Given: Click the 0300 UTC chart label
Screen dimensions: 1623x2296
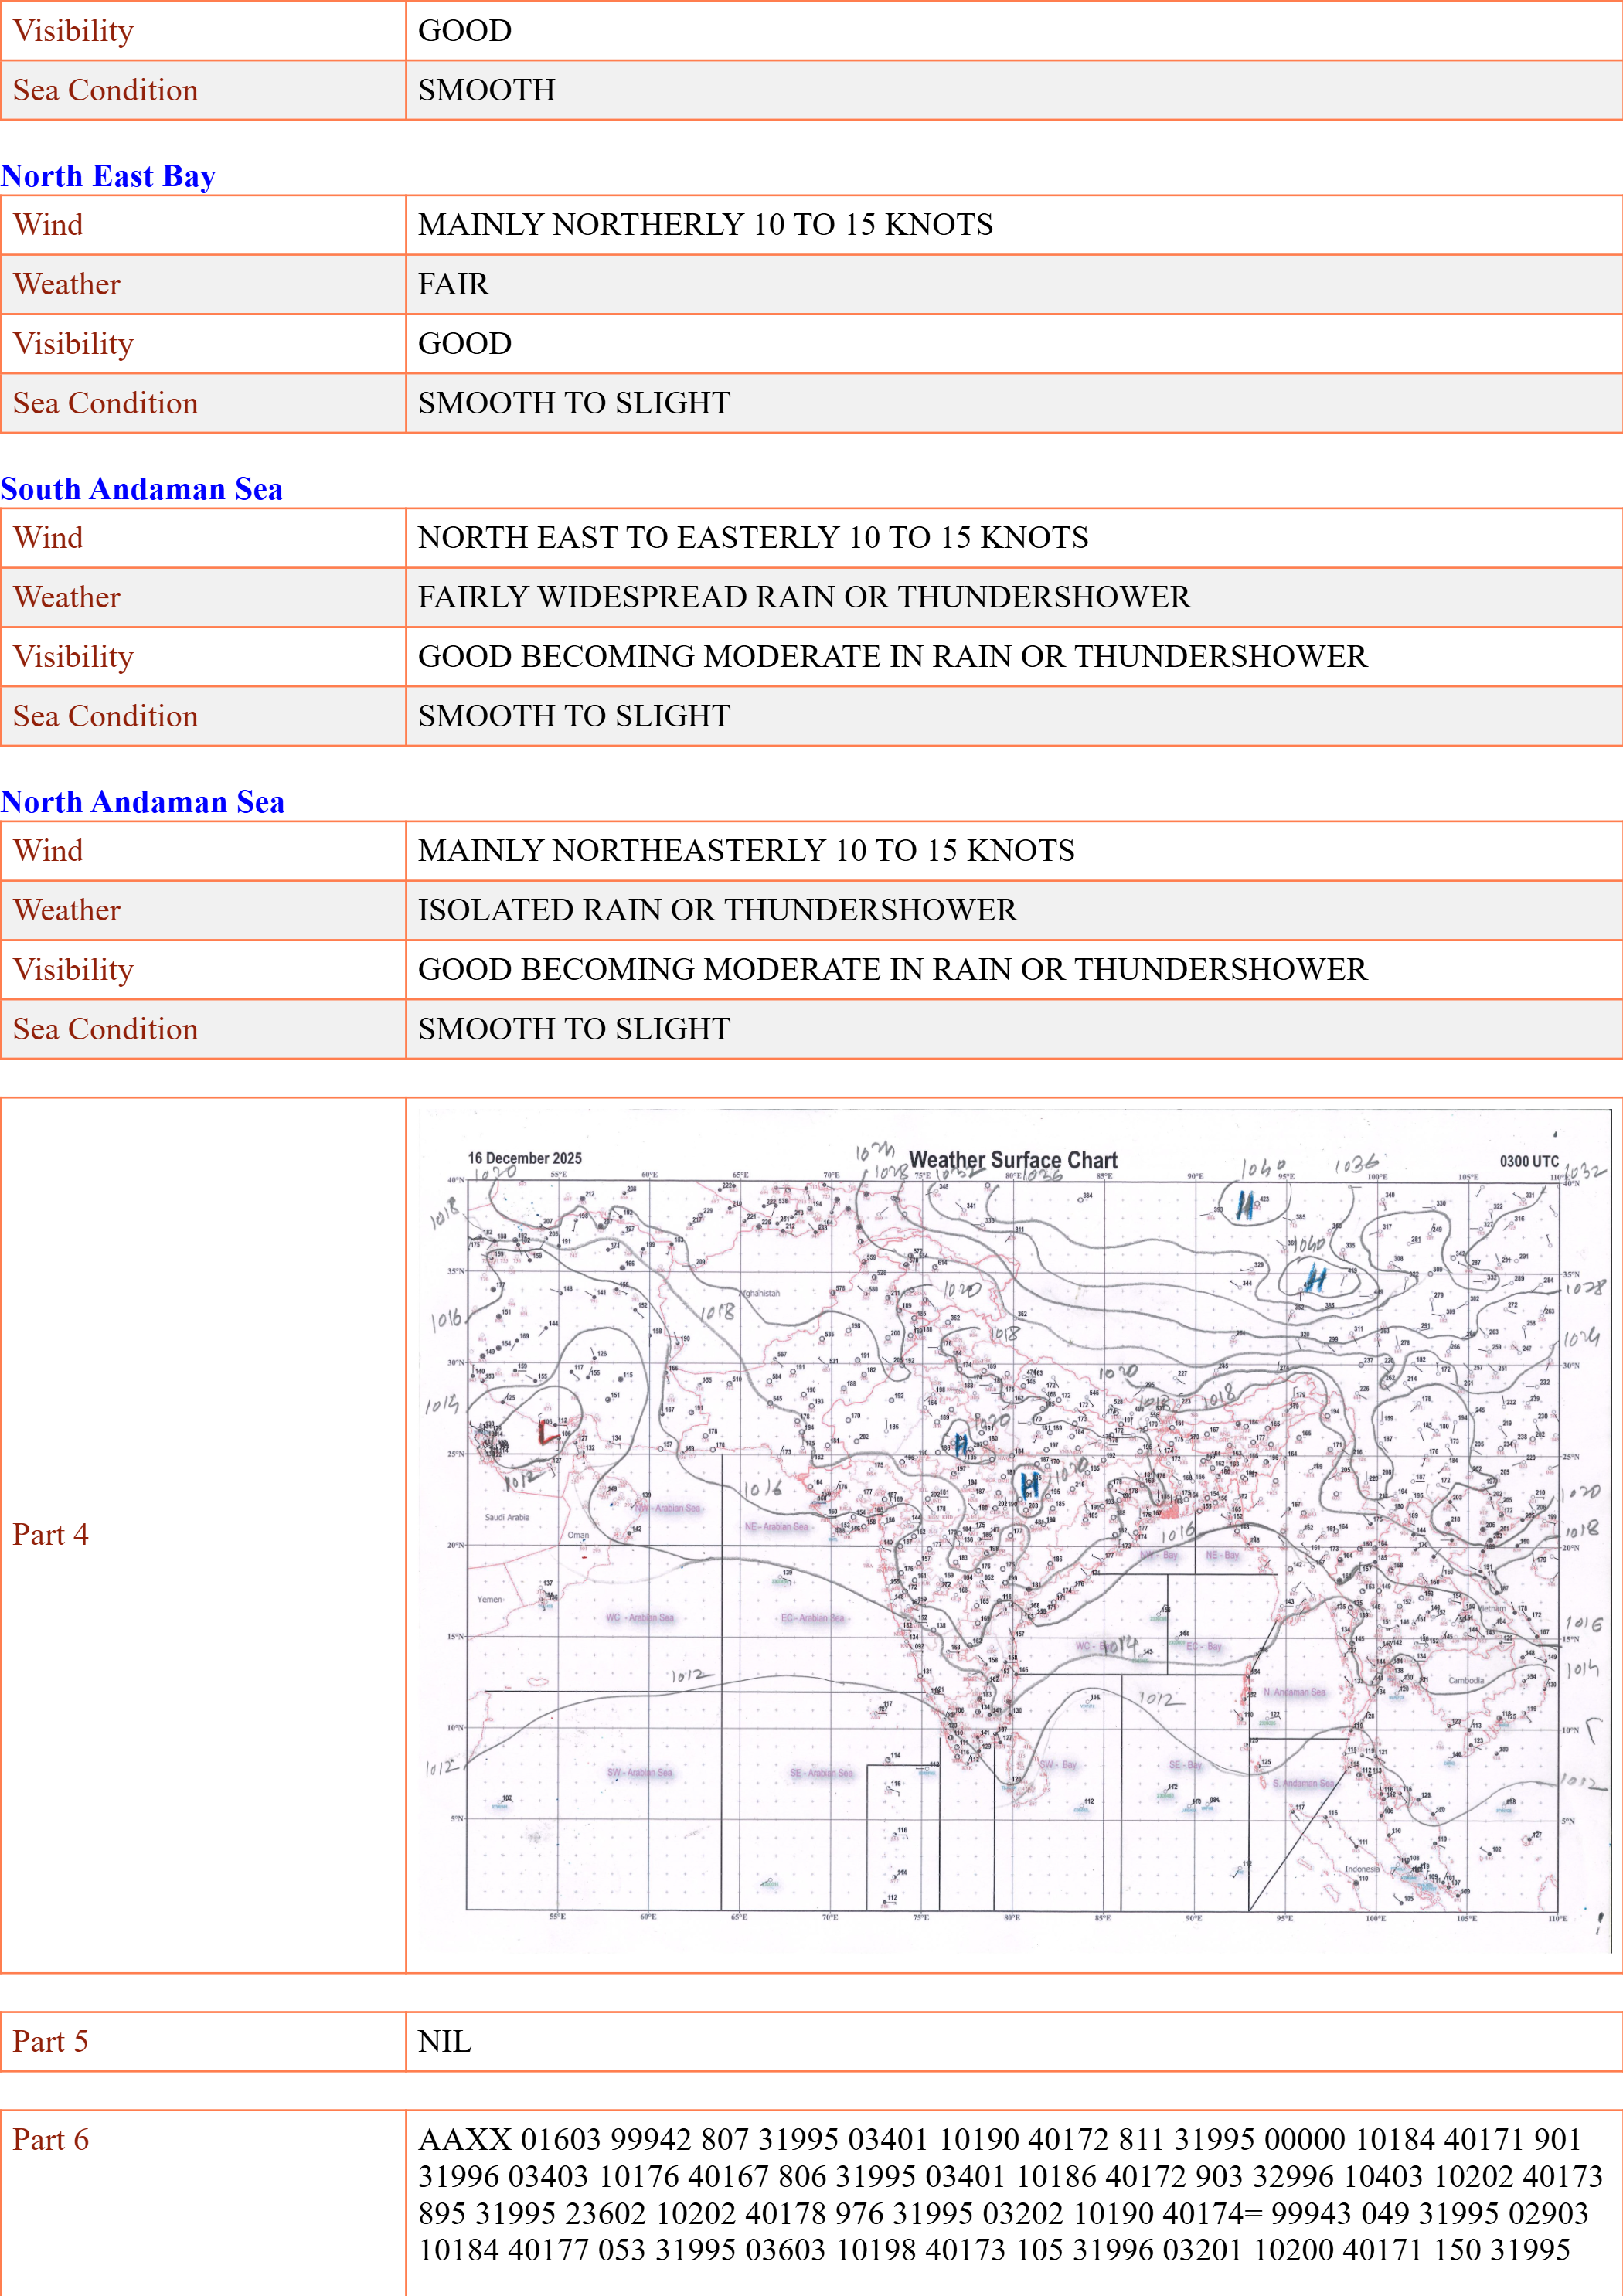Looking at the screenshot, I should pyautogui.click(x=1528, y=1161).
